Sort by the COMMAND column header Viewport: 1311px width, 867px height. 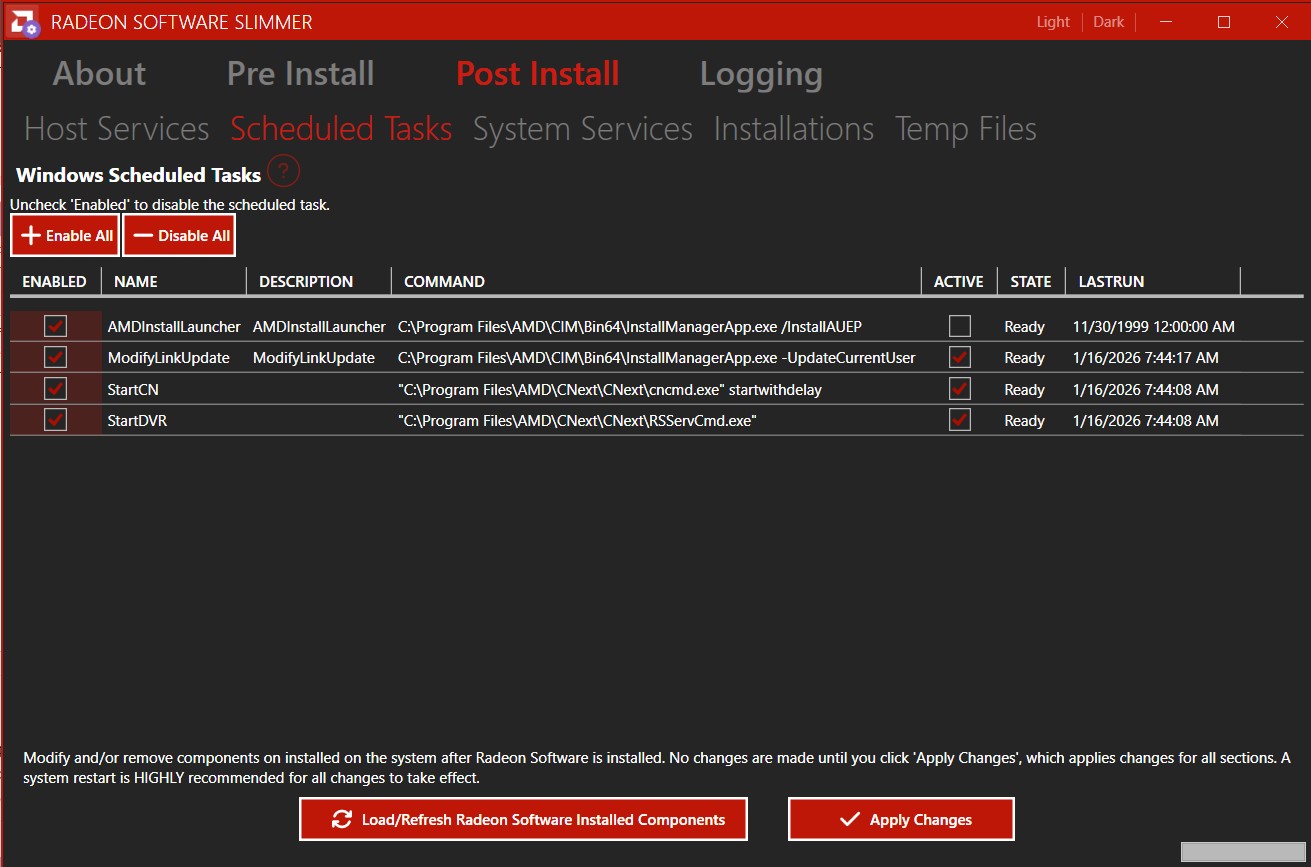pyautogui.click(x=656, y=281)
